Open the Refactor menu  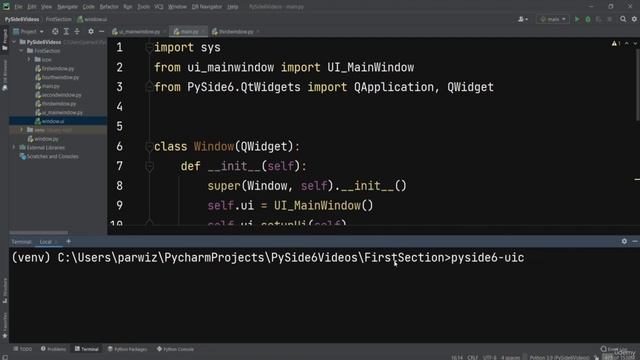tap(109, 7)
